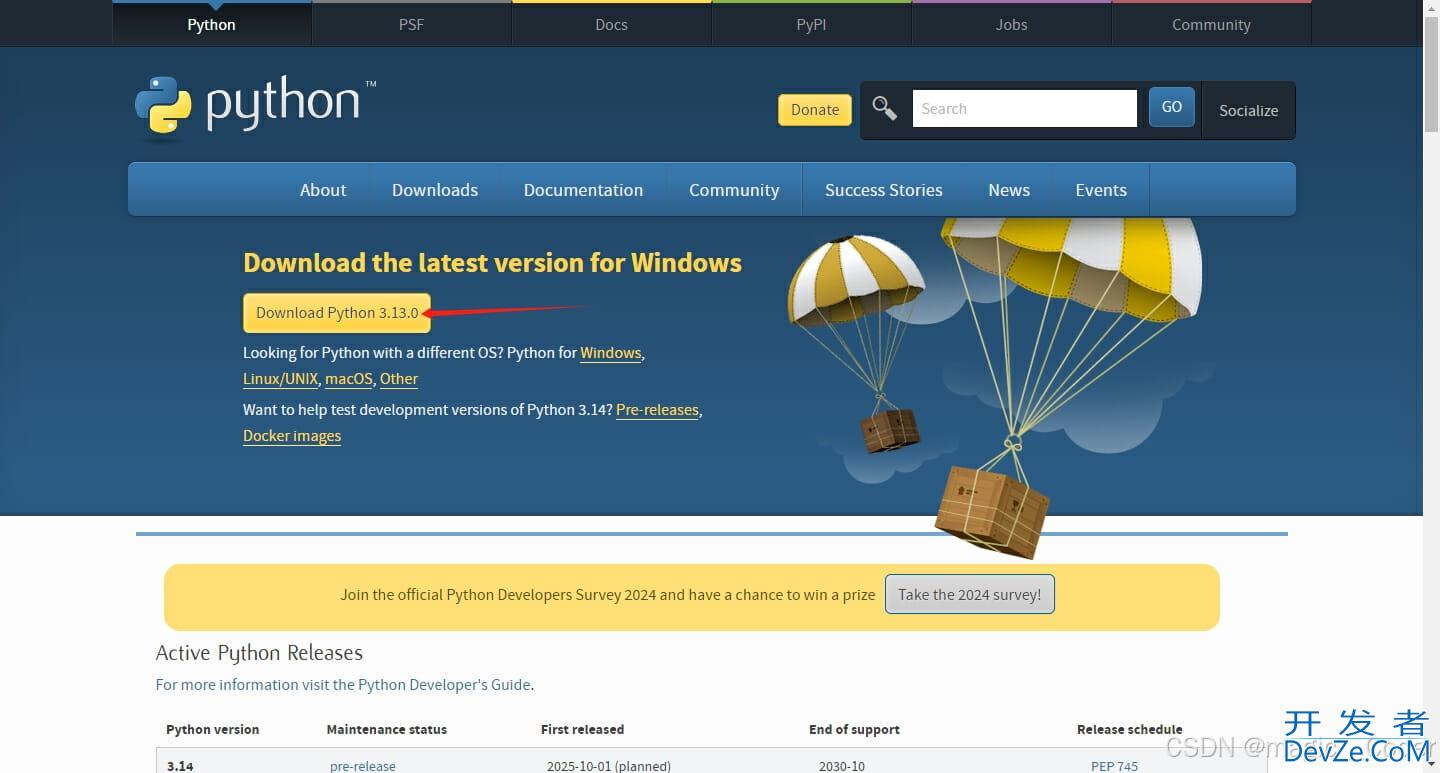This screenshot has height=773, width=1440.
Task: Click the Active Python Releases heading
Action: pyautogui.click(x=259, y=653)
